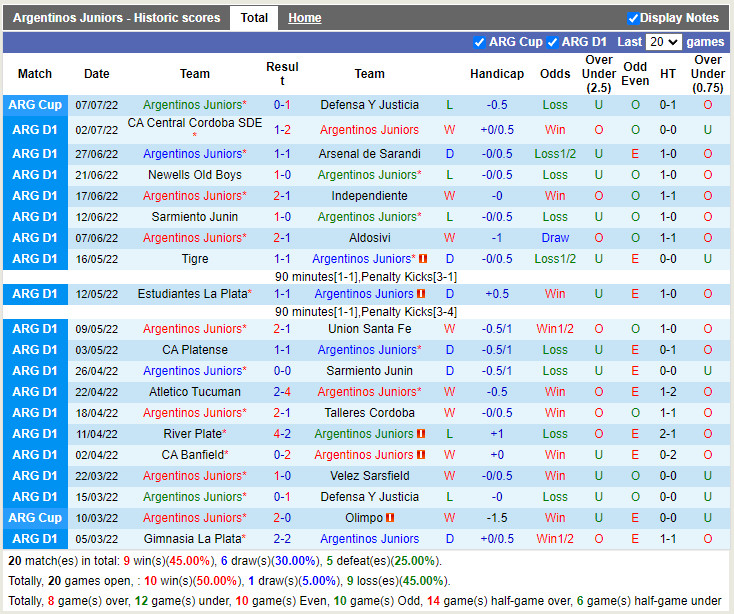Click the 2-4 score for Atletico Tucuman match
Screen dimensions: 734x614
coord(282,392)
